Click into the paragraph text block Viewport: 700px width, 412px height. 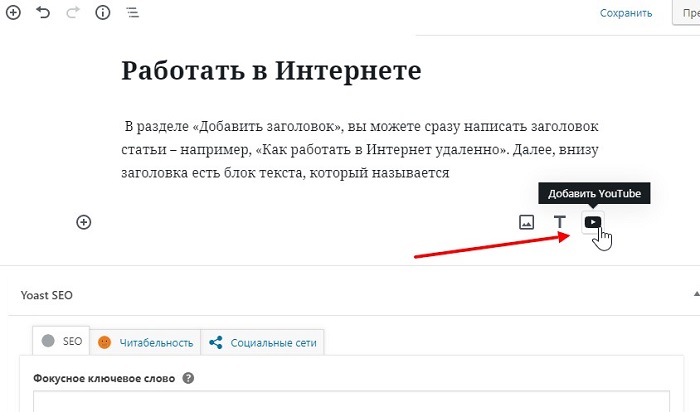(x=360, y=149)
